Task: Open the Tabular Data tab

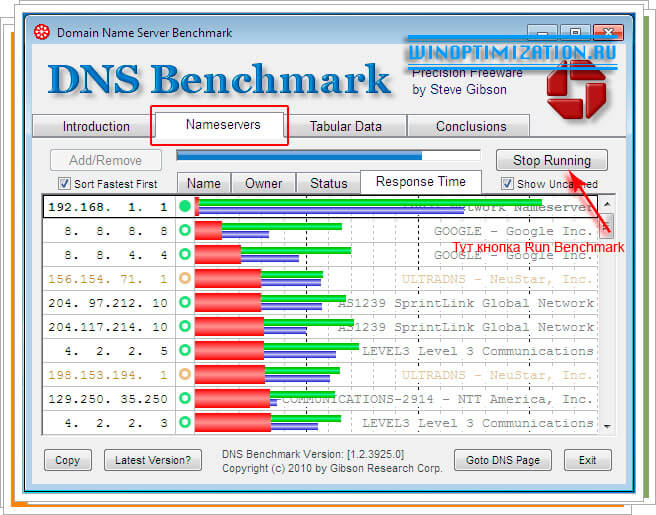Action: pos(345,127)
